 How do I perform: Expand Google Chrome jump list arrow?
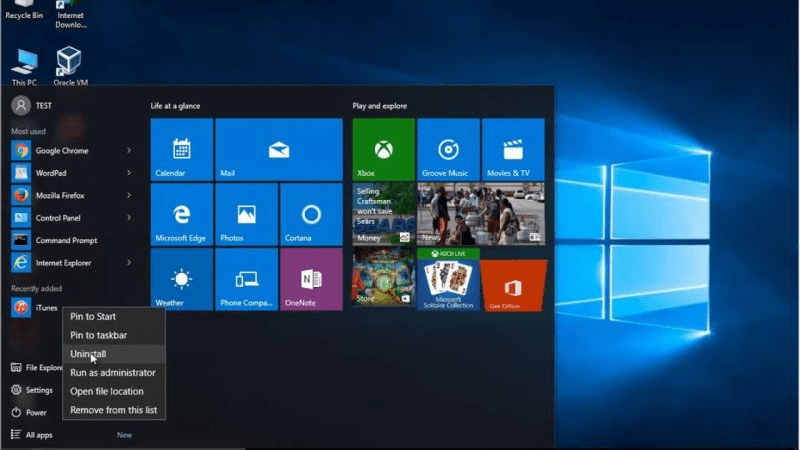coord(129,151)
